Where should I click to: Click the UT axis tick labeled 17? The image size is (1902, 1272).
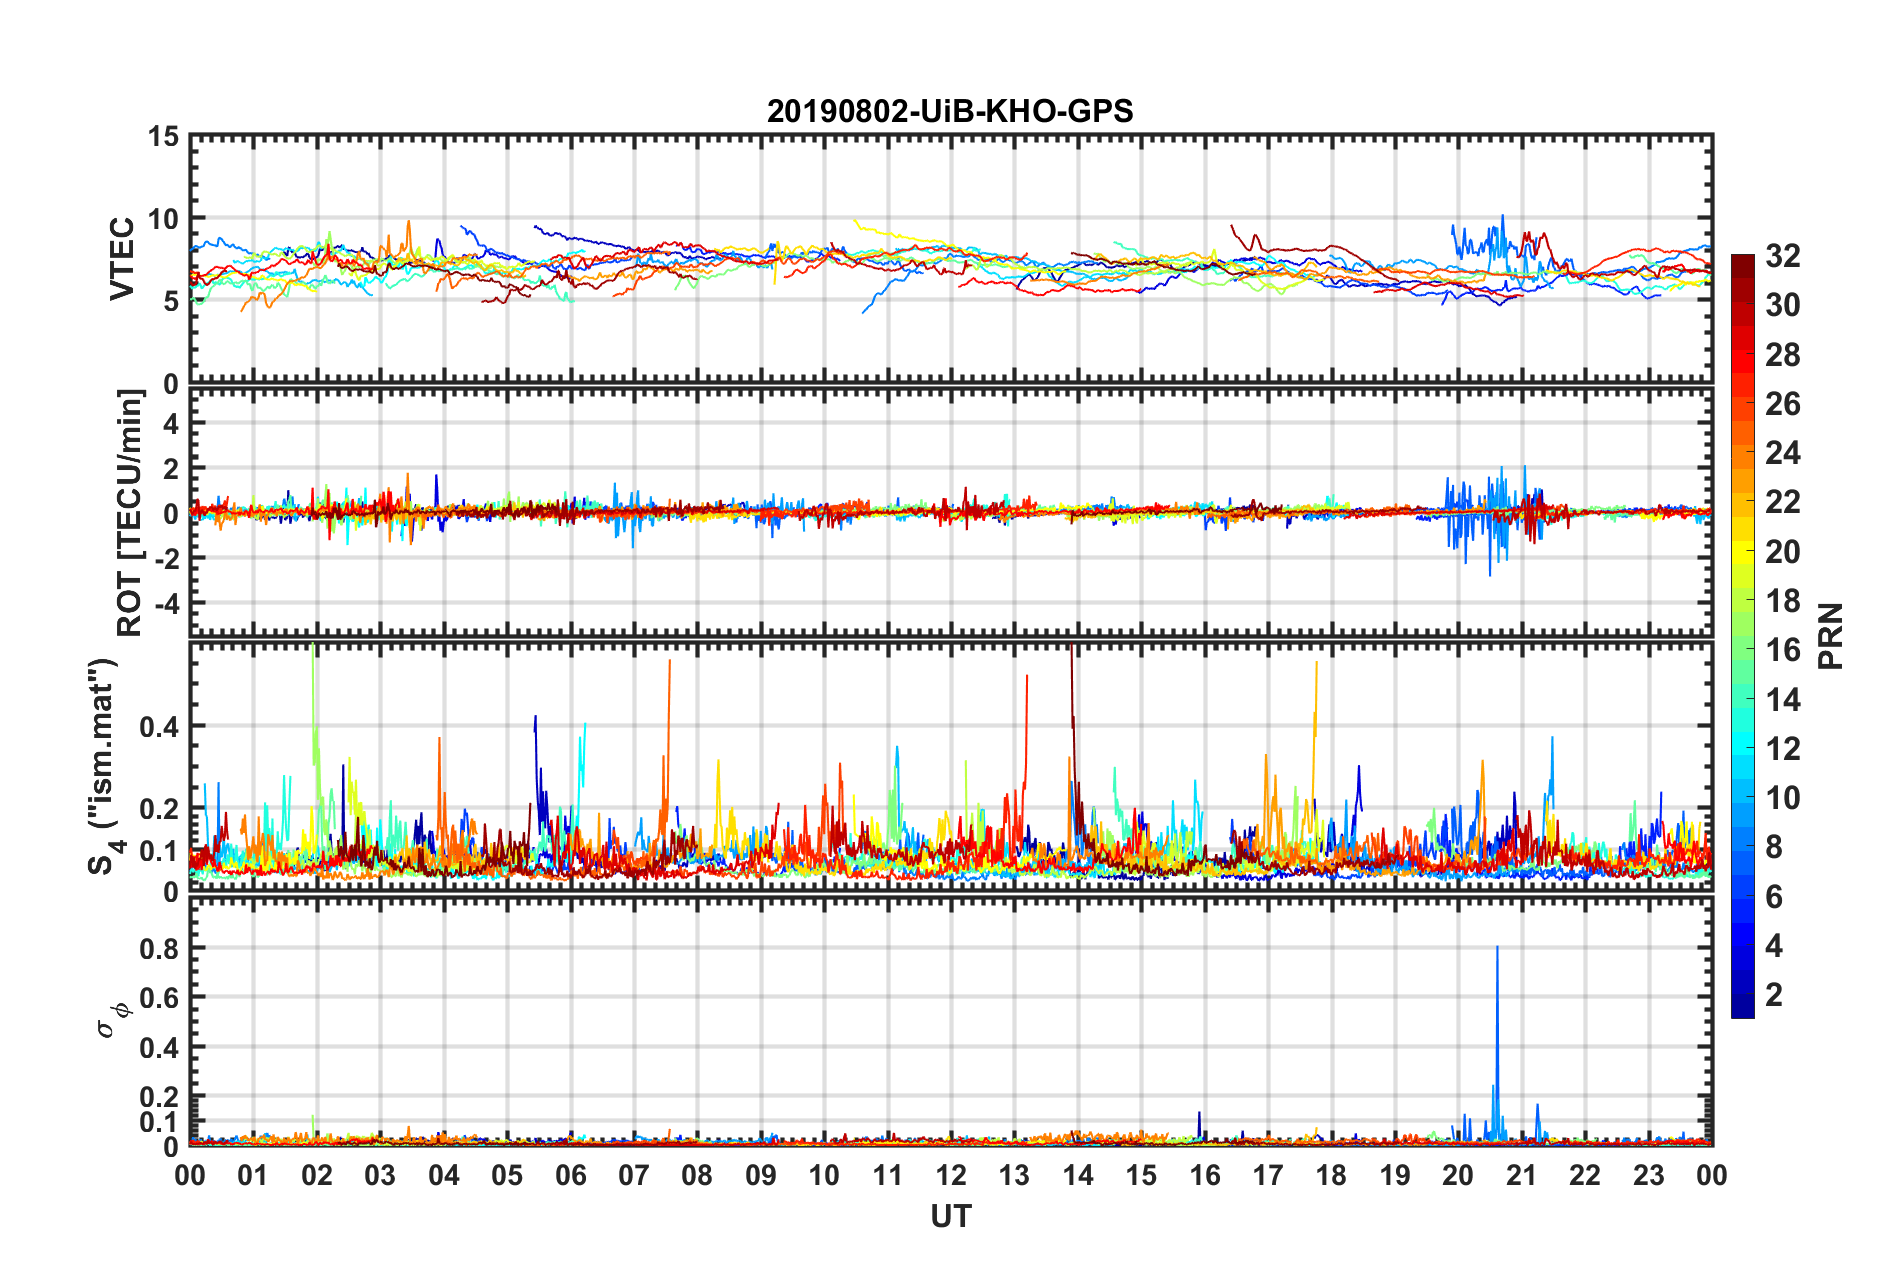click(1268, 1175)
